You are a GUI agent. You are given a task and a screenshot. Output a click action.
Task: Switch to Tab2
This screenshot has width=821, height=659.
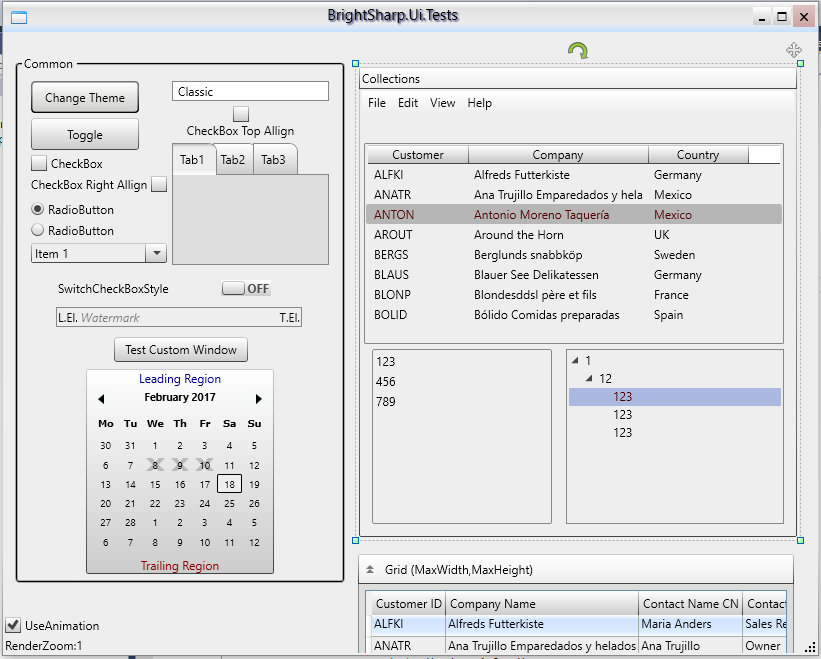click(x=233, y=160)
